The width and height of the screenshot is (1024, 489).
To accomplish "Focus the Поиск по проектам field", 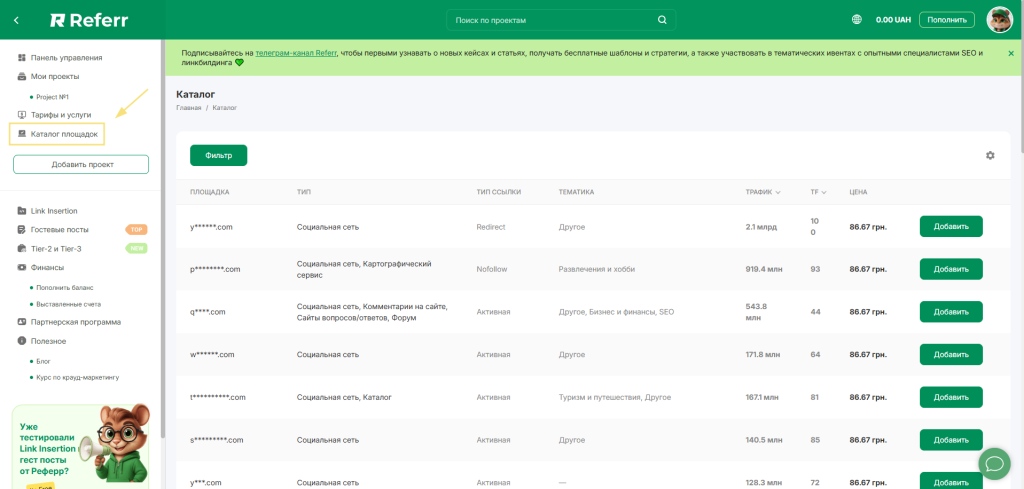I will coord(550,20).
